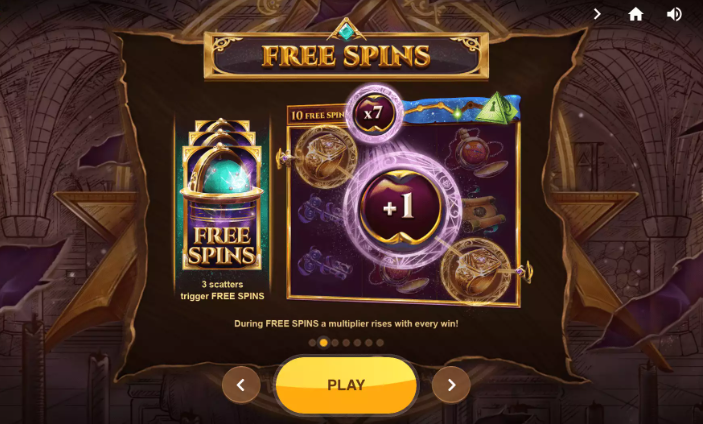This screenshot has height=424, width=703.
Task: Mute sound with speaker icon
Action: pyautogui.click(x=674, y=14)
